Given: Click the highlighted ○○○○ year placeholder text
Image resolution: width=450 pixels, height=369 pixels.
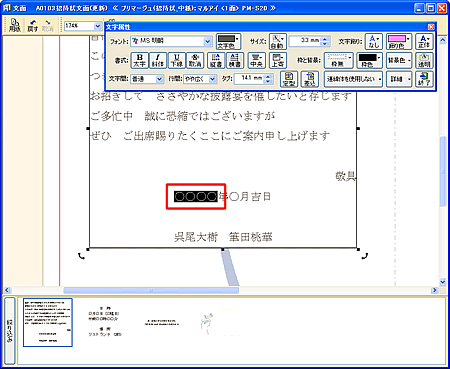Looking at the screenshot, I should [196, 197].
